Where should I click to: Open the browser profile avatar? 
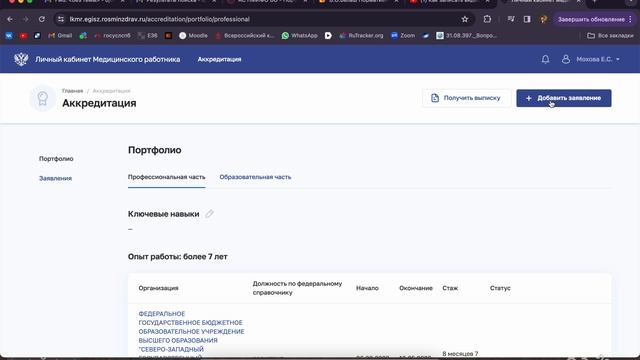pos(543,19)
